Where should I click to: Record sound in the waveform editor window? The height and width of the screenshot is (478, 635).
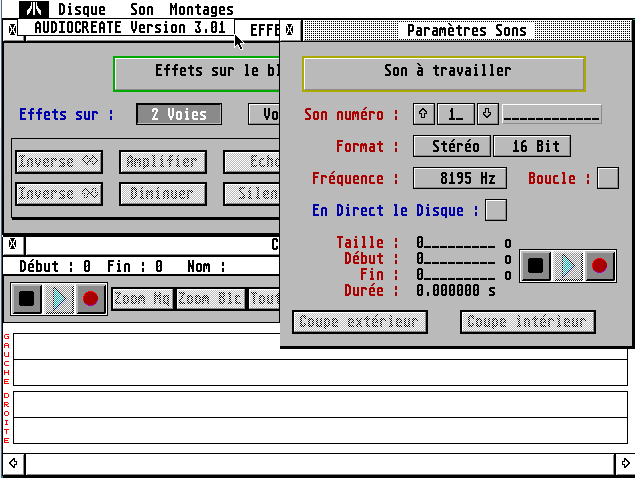90,299
